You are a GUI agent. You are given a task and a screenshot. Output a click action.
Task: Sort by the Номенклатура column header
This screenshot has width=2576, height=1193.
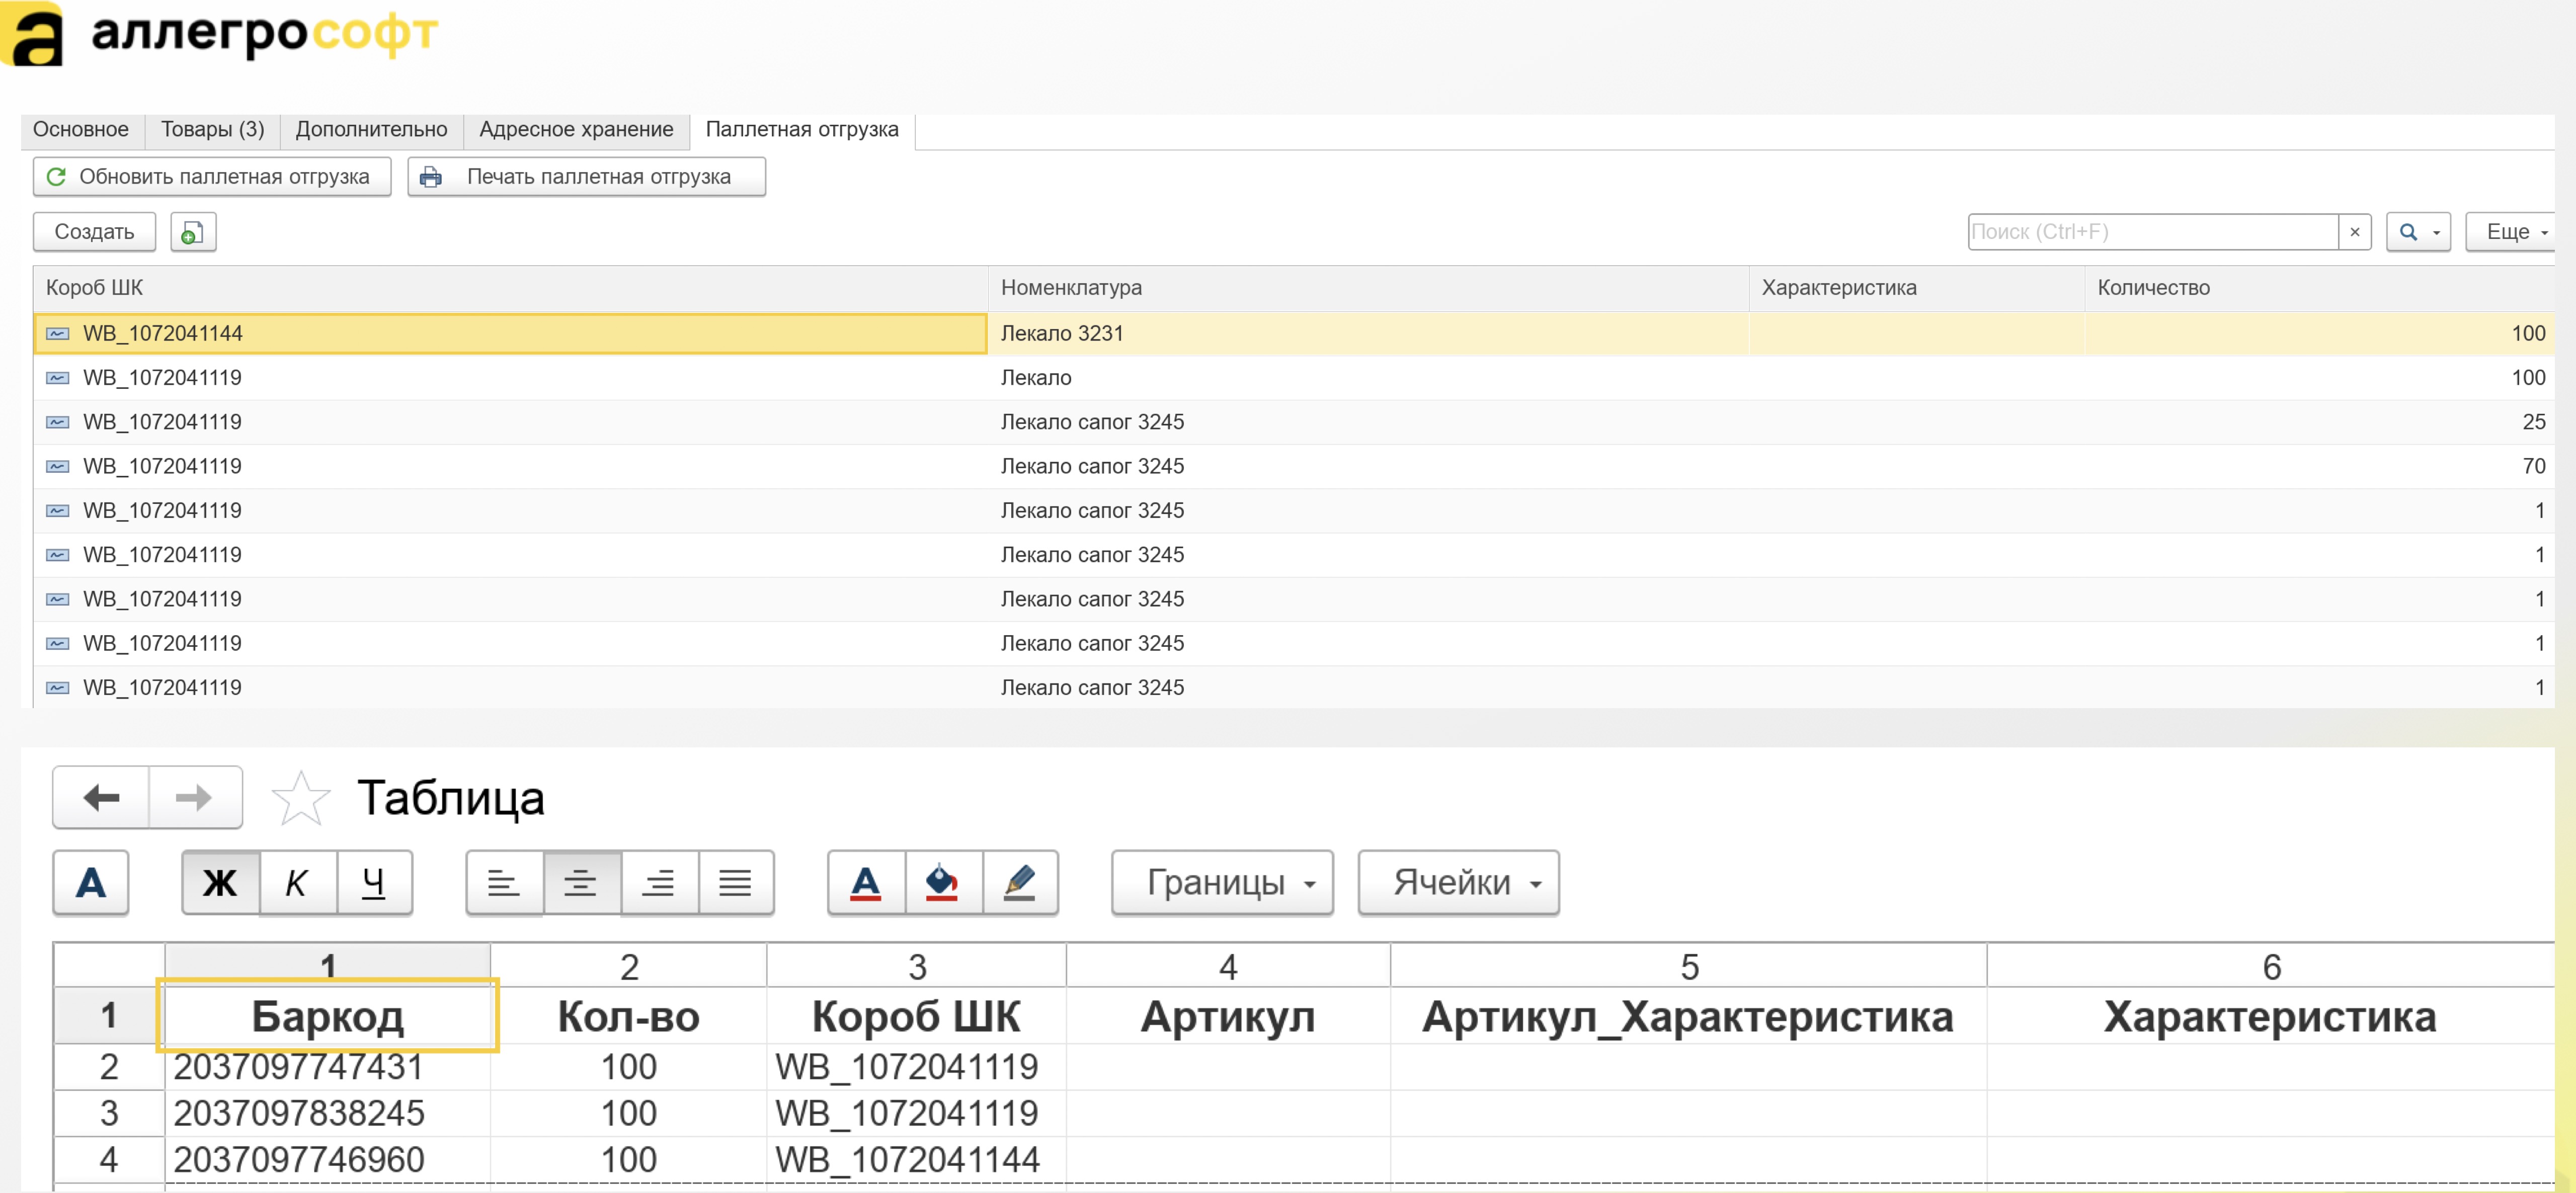click(1368, 288)
